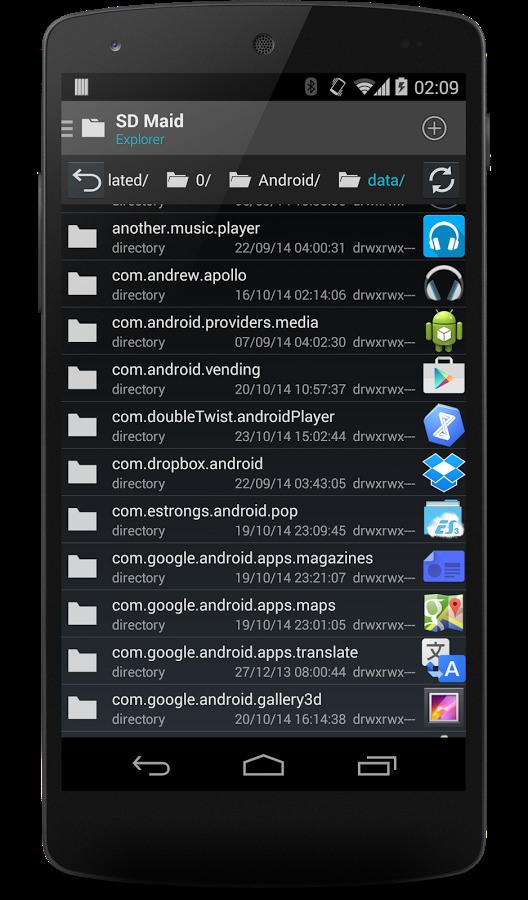The image size is (528, 900).
Task: Tap timestamp 20/10/14 16:14:38
Action: point(290,719)
